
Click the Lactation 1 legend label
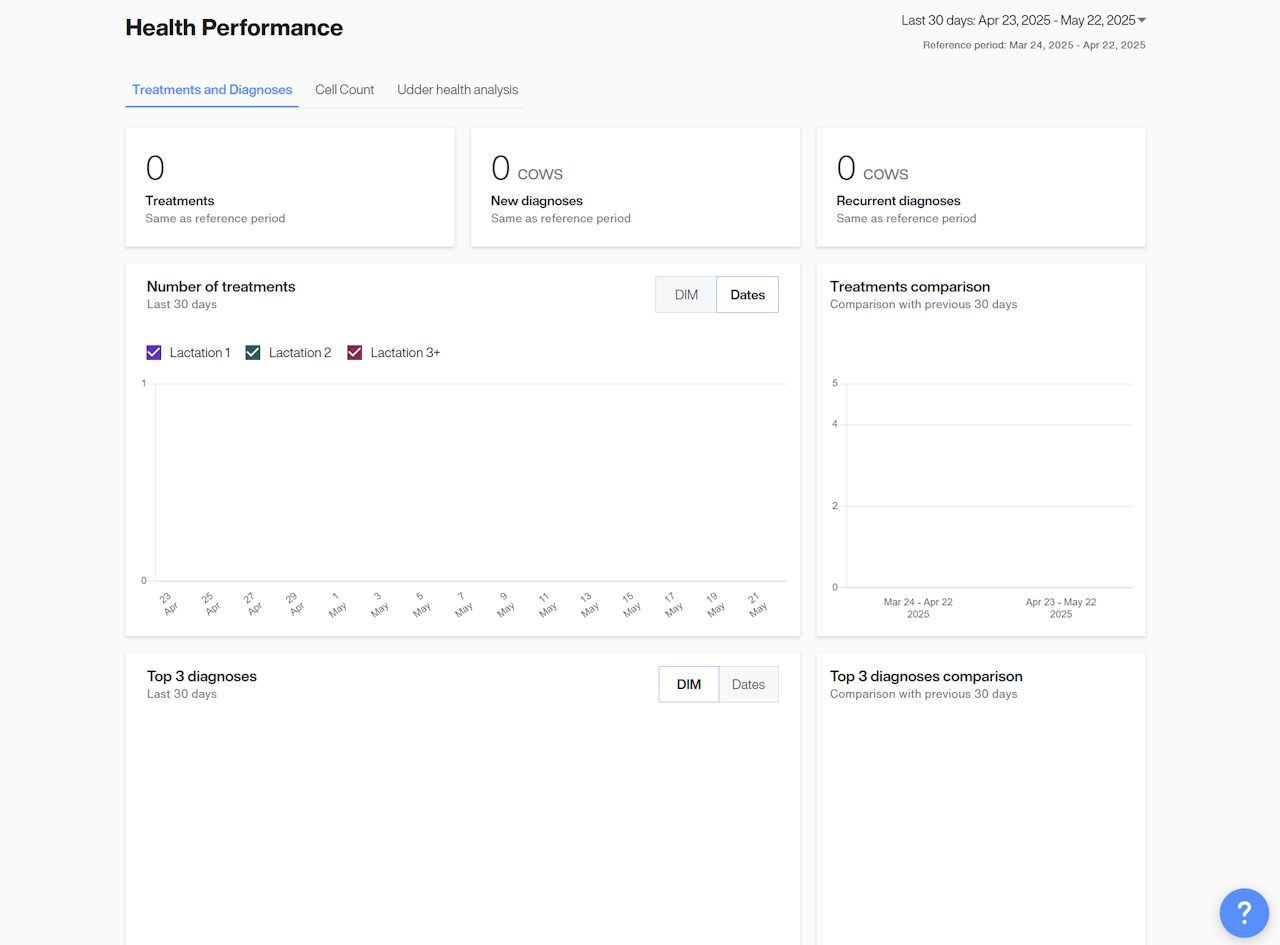(x=200, y=353)
